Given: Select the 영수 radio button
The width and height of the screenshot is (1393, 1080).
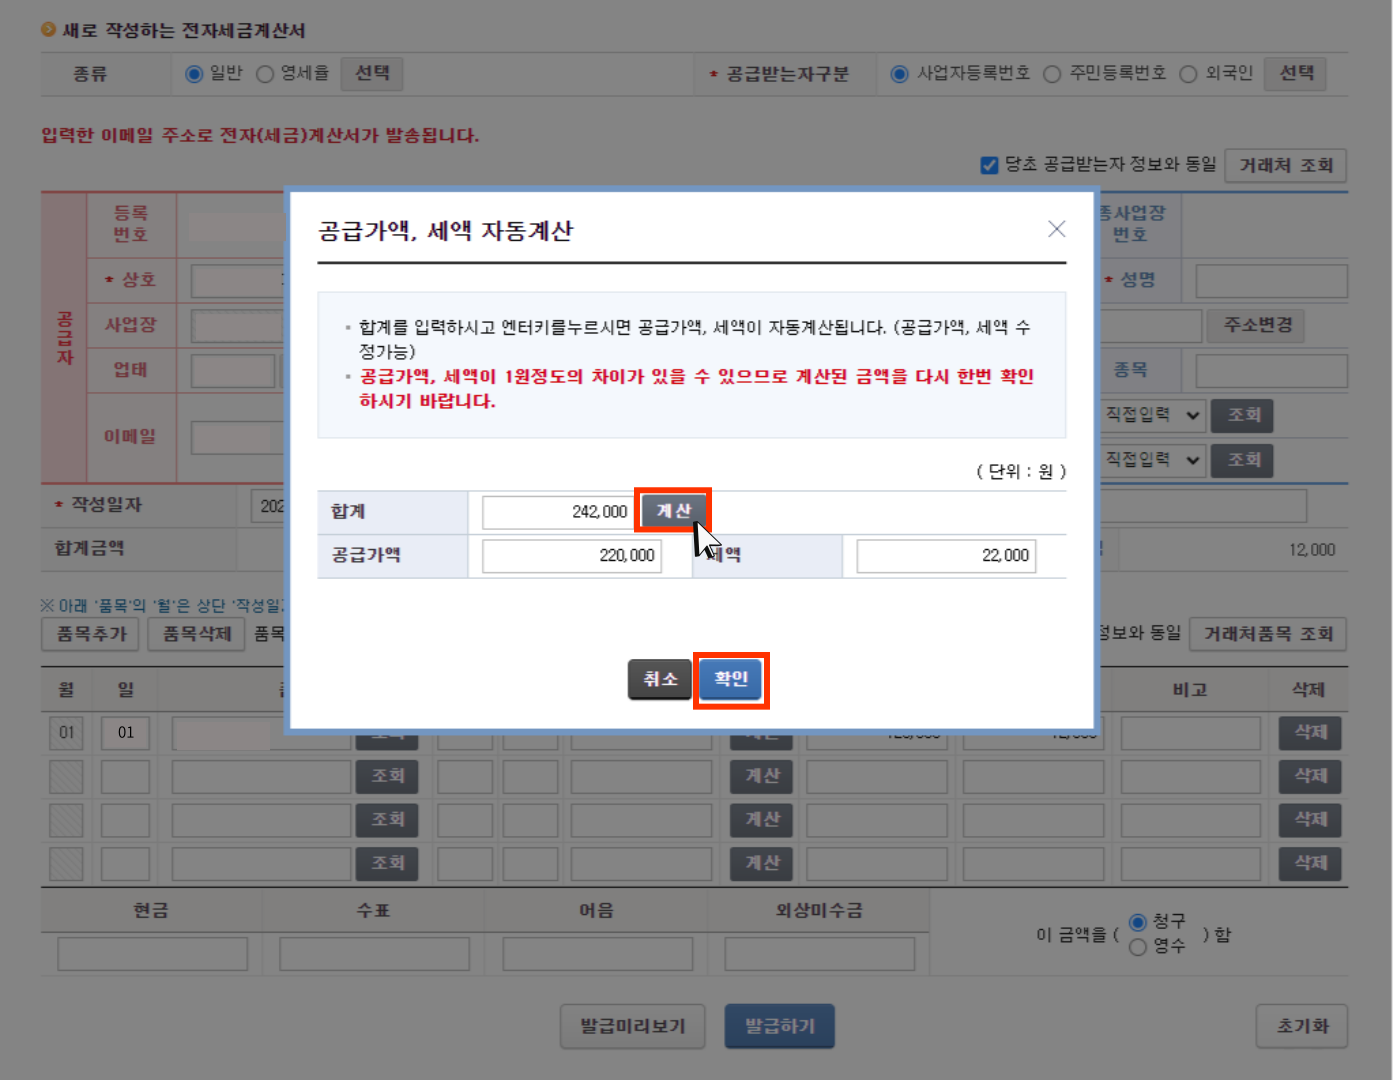Looking at the screenshot, I should coord(1138,947).
